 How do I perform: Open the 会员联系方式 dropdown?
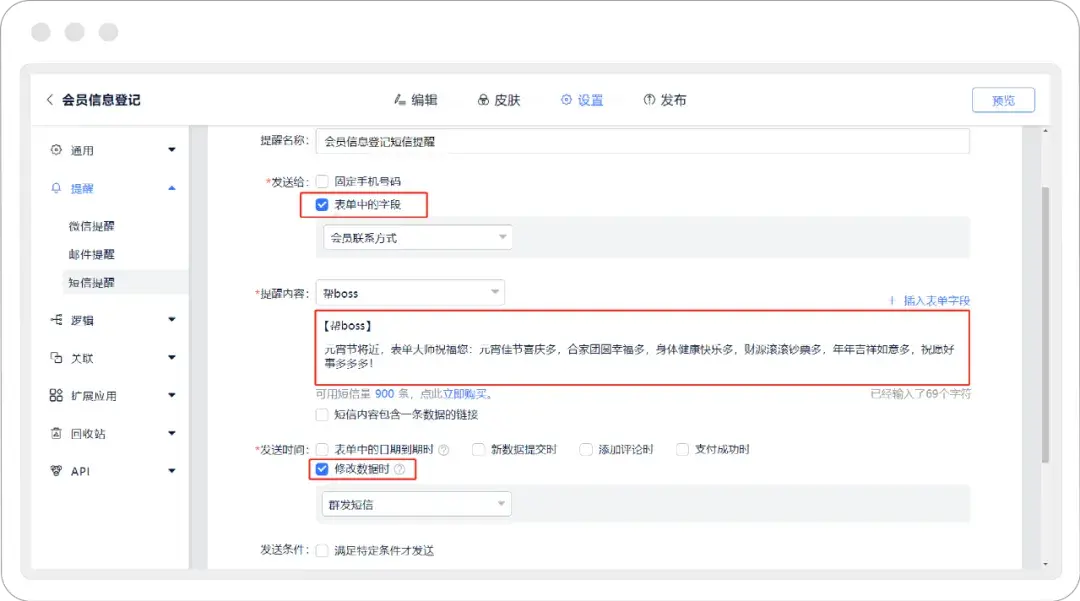point(418,238)
